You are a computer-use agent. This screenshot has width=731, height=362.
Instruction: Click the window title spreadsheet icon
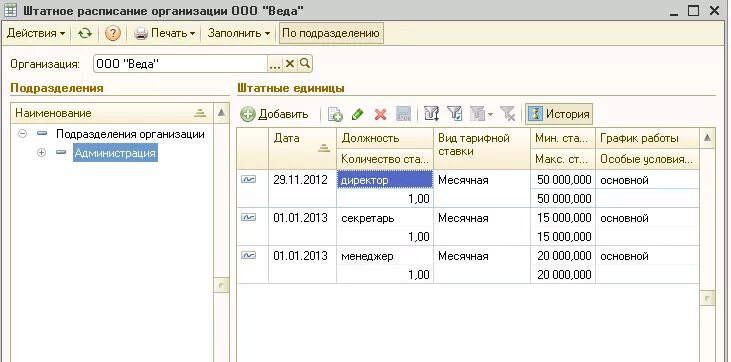(10, 10)
